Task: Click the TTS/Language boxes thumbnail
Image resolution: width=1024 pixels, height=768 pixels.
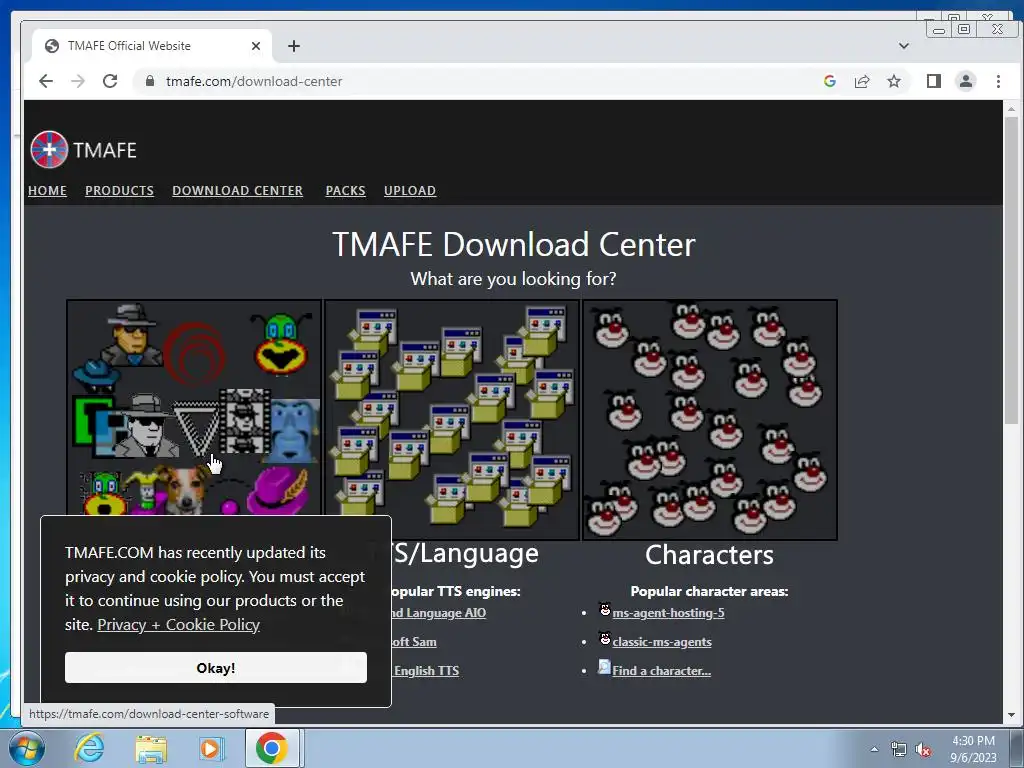Action: pos(452,420)
